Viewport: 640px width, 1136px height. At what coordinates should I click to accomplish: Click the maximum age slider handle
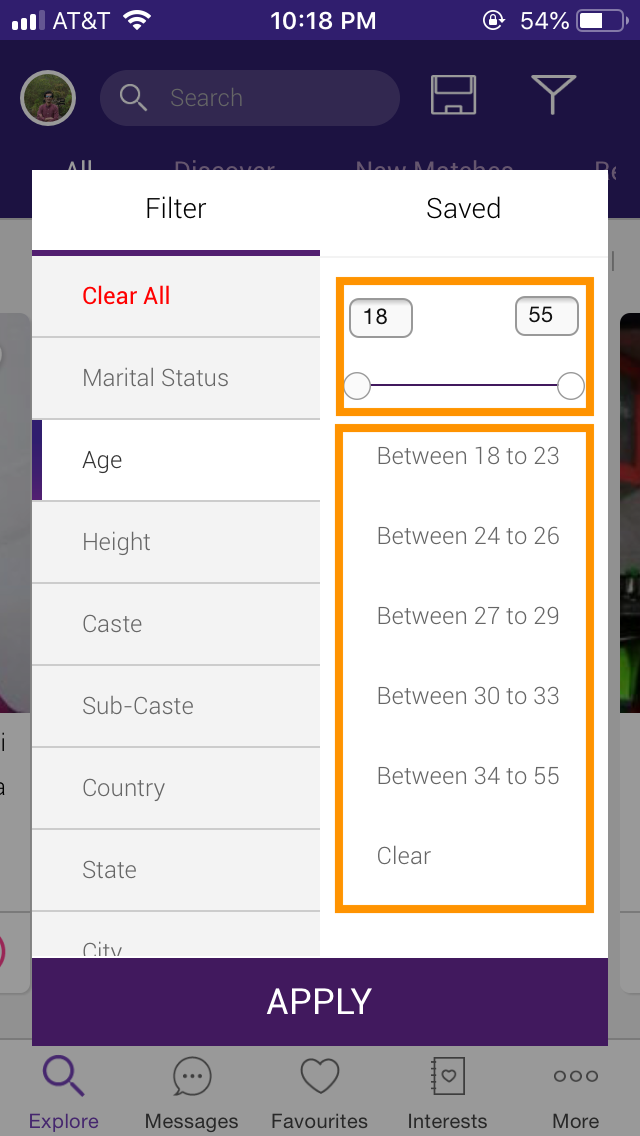pos(571,386)
